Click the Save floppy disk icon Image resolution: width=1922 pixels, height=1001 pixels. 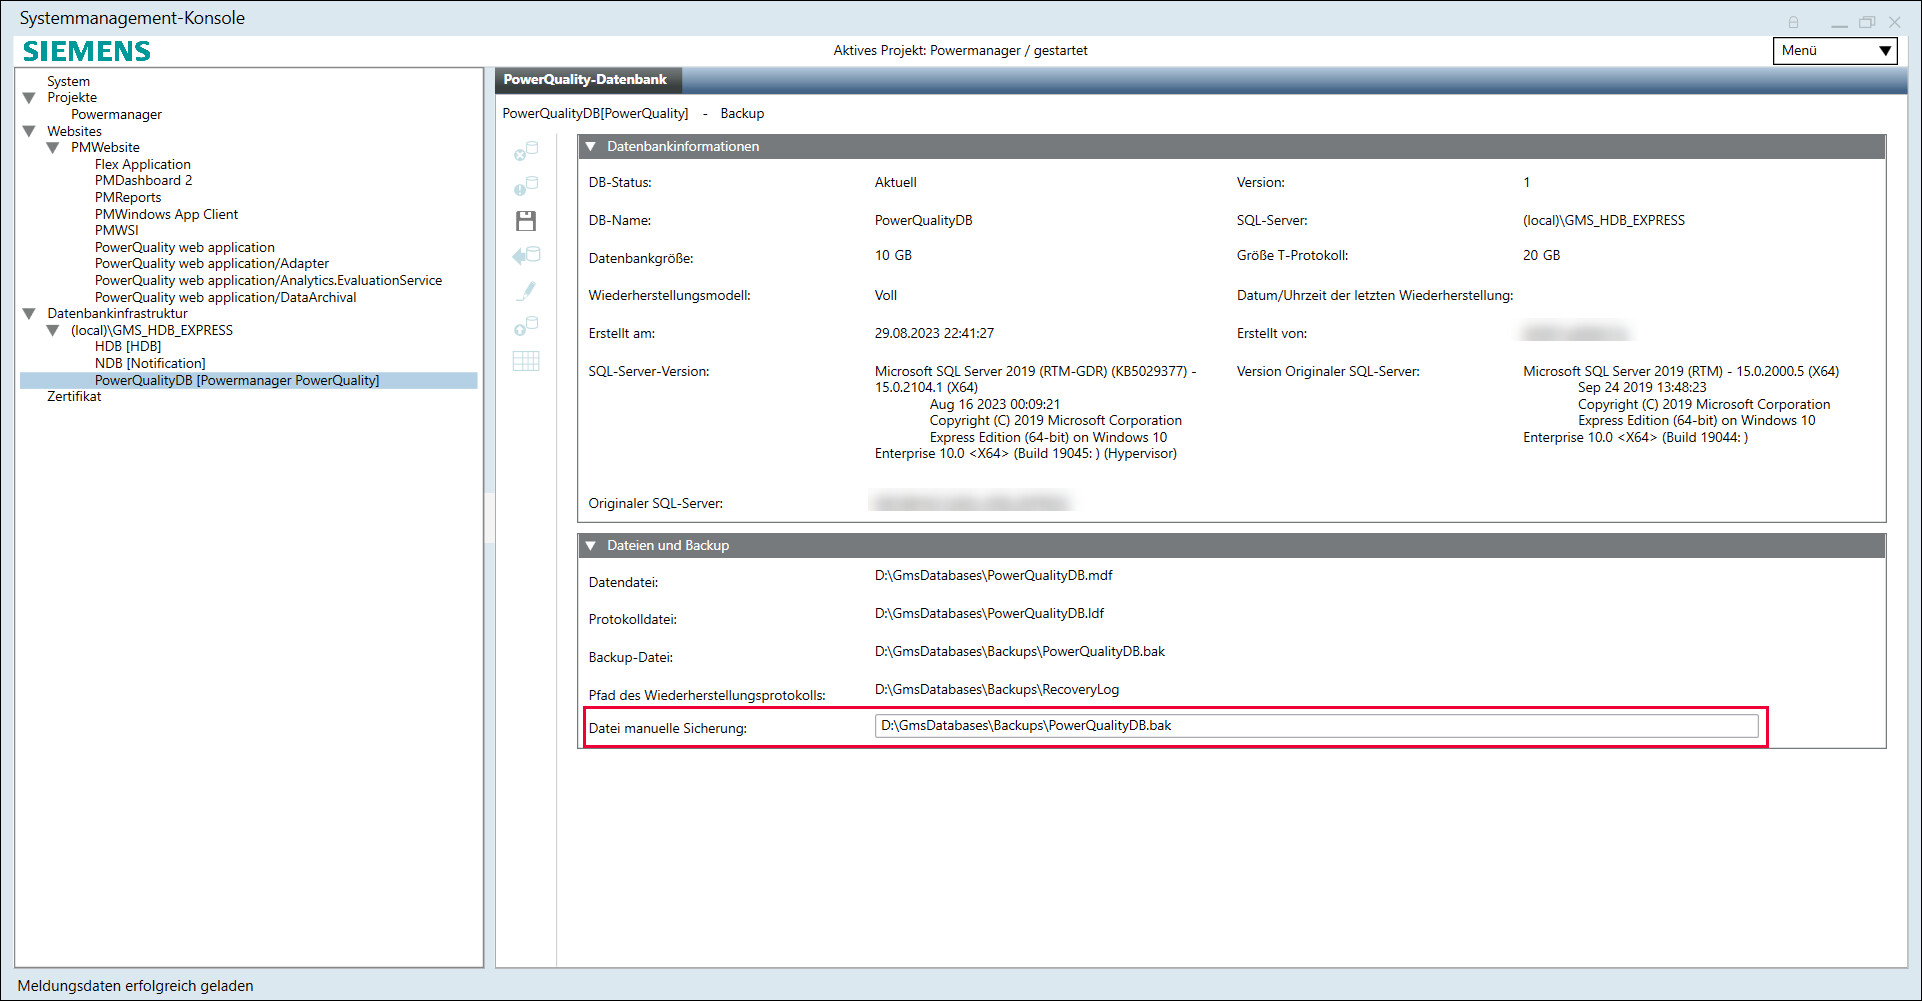pyautogui.click(x=526, y=221)
